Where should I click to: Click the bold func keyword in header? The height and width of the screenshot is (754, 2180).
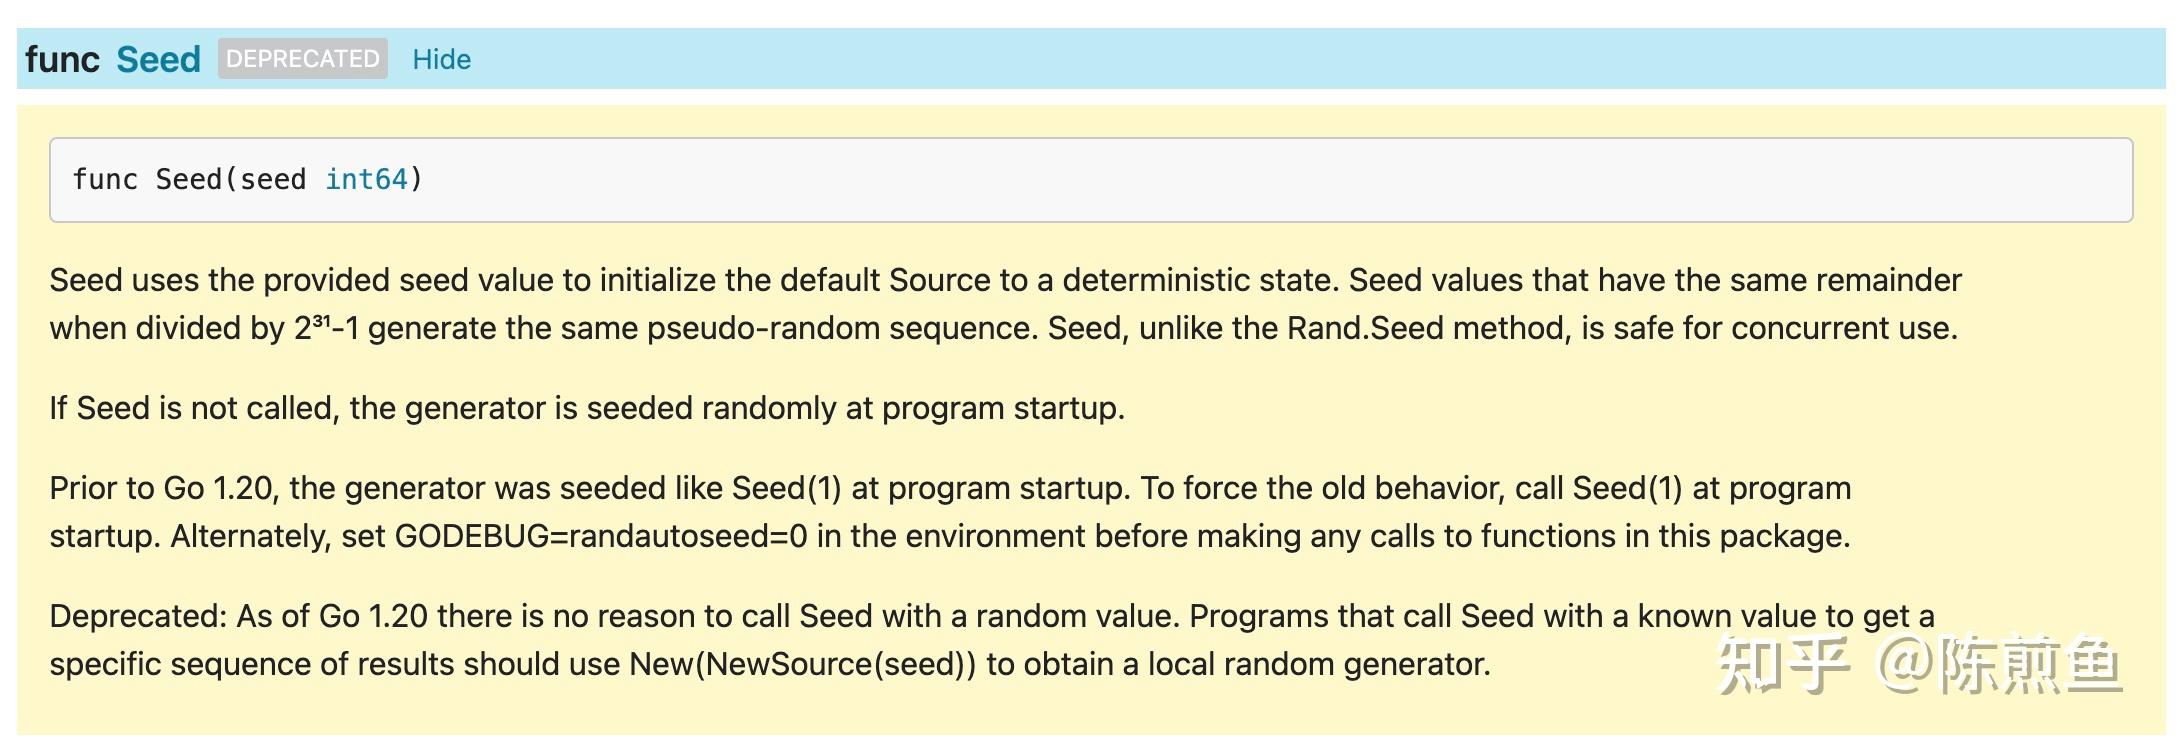click(62, 59)
